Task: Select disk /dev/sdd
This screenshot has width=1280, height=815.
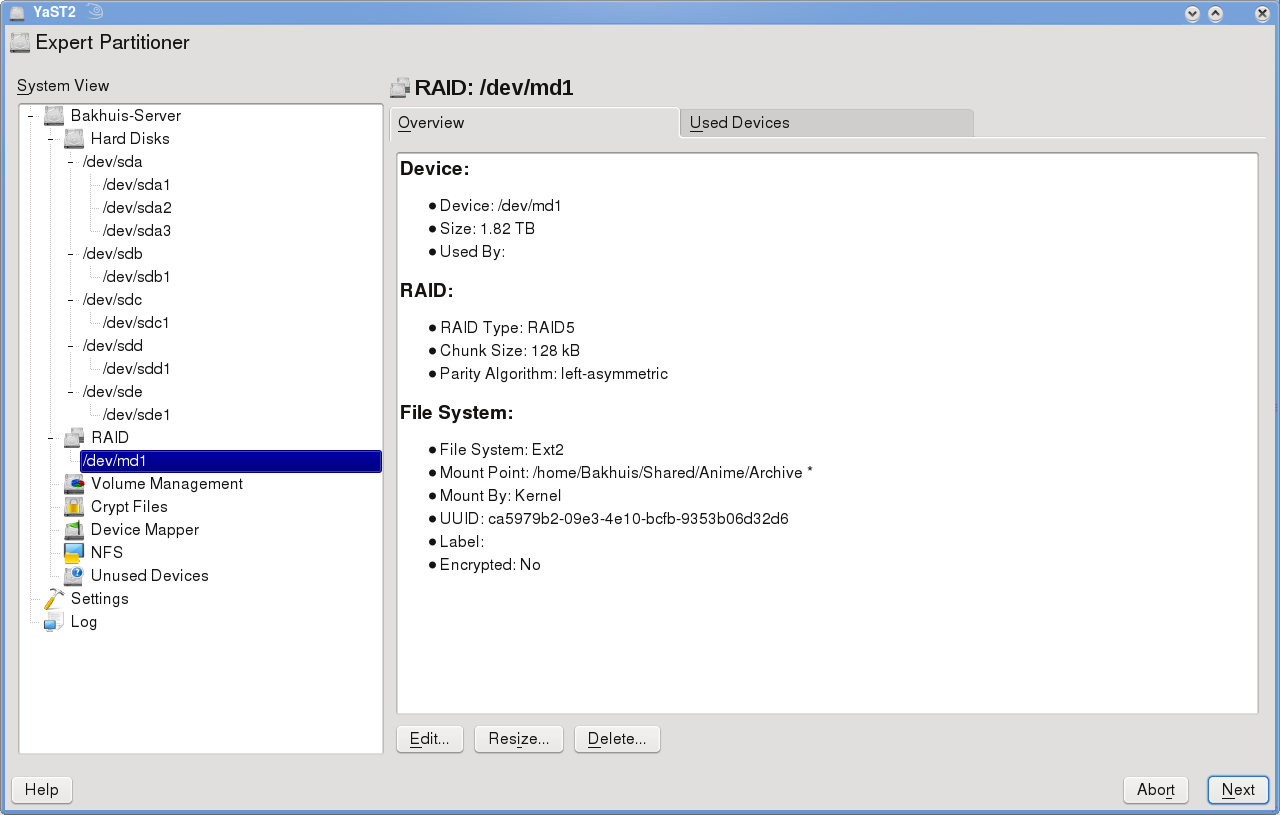Action: [x=113, y=346]
